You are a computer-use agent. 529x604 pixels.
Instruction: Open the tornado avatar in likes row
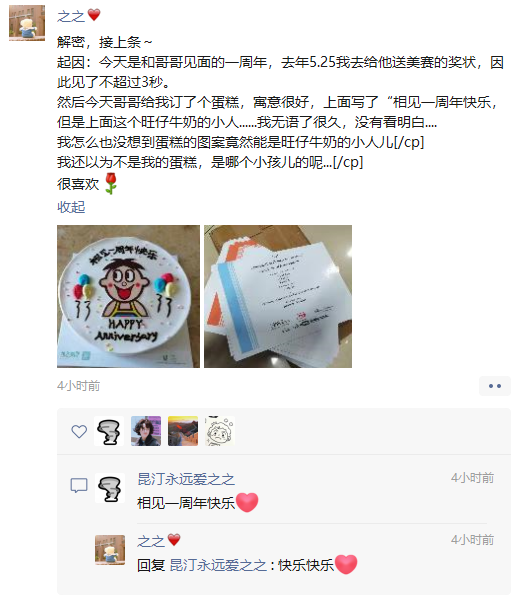[109, 431]
